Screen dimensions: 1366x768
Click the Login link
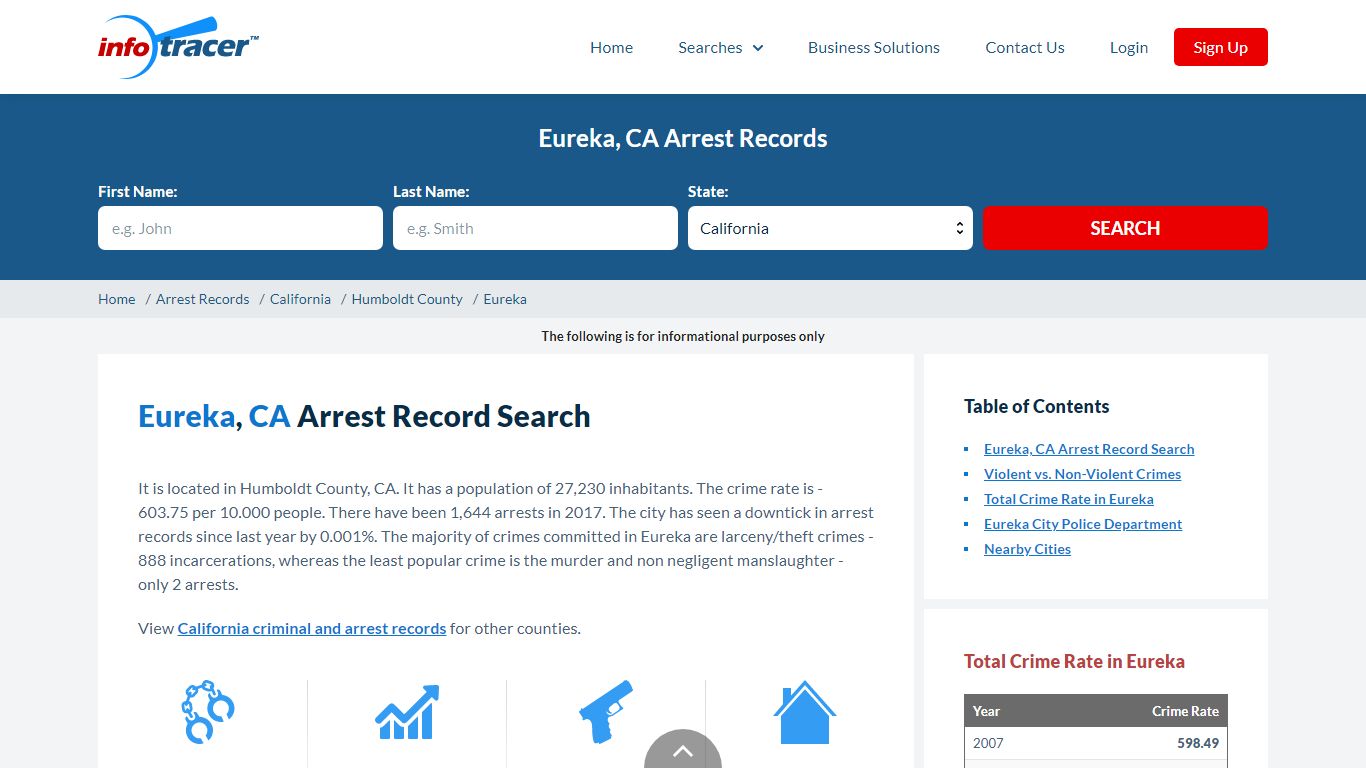click(x=1129, y=47)
